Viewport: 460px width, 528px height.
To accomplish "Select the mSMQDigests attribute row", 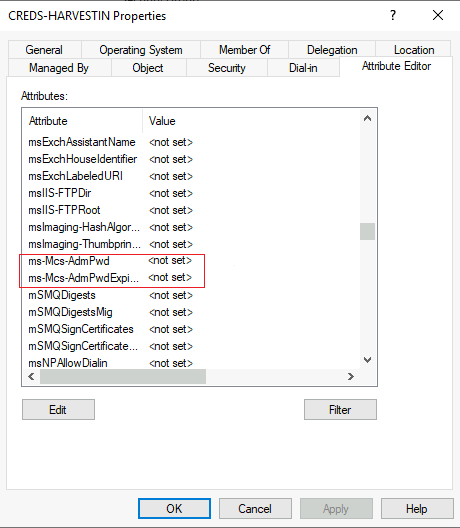I will [x=191, y=295].
